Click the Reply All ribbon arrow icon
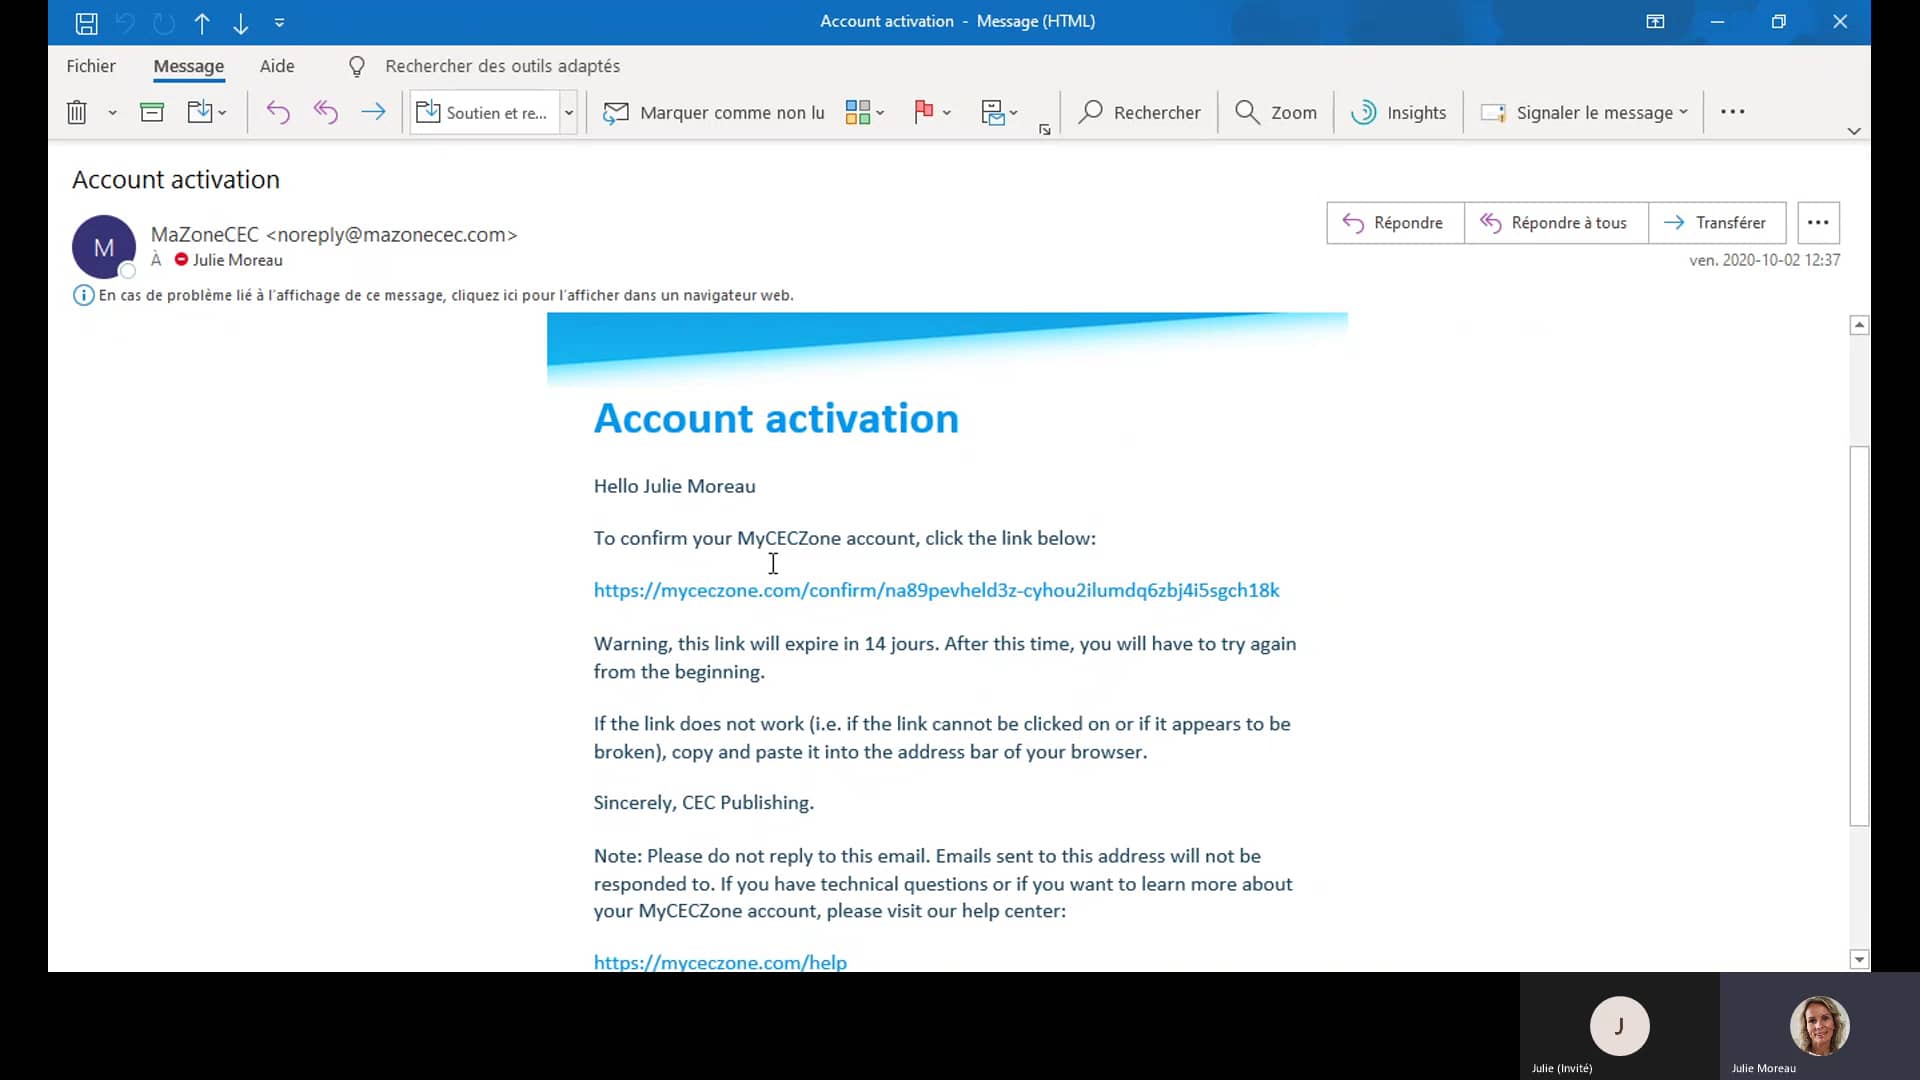Screen dimensions: 1920x1080 pos(325,112)
